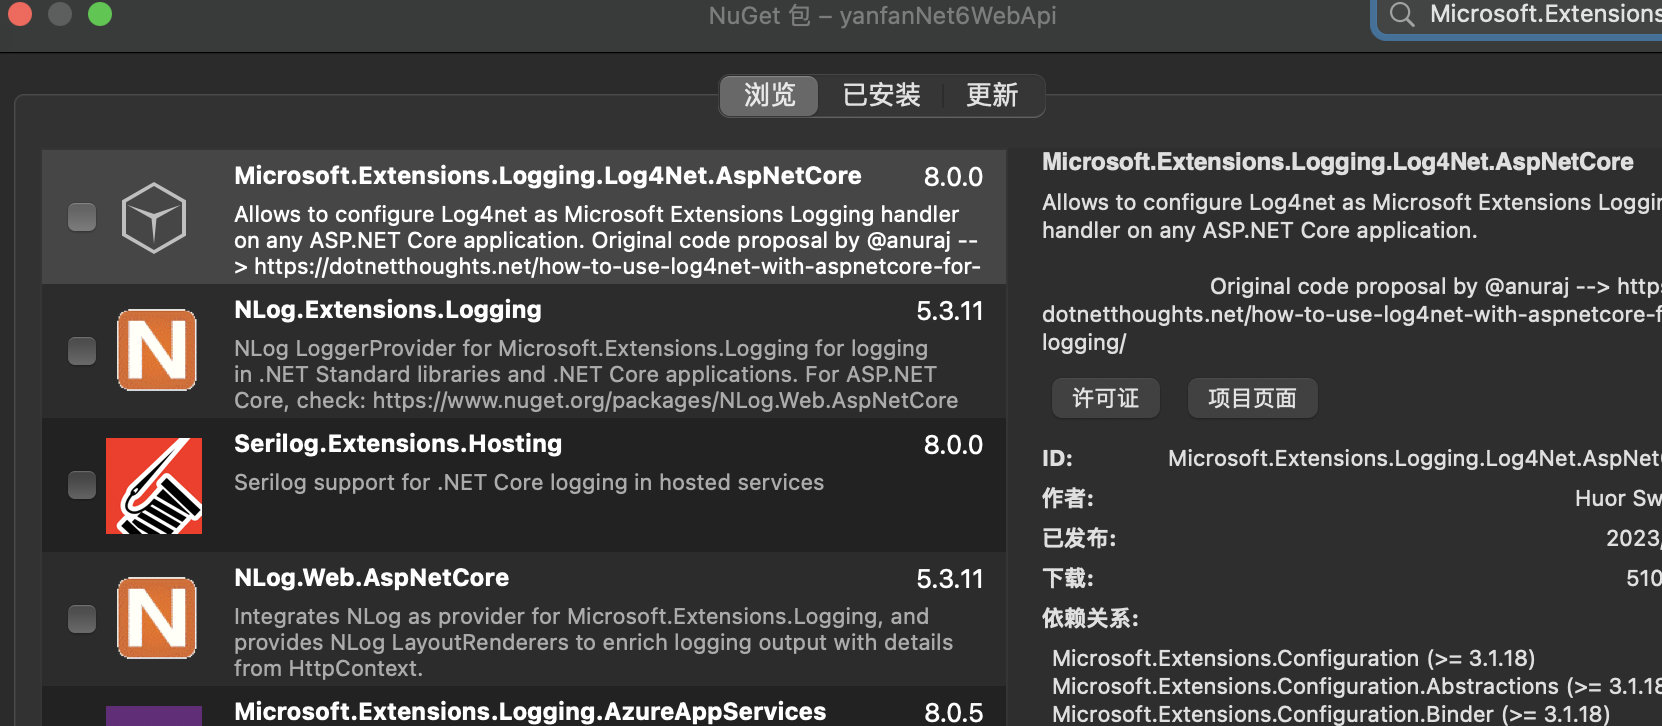Click the window title NuGet 包 – yanfanNet6WebApi
This screenshot has width=1662, height=726.
click(882, 16)
